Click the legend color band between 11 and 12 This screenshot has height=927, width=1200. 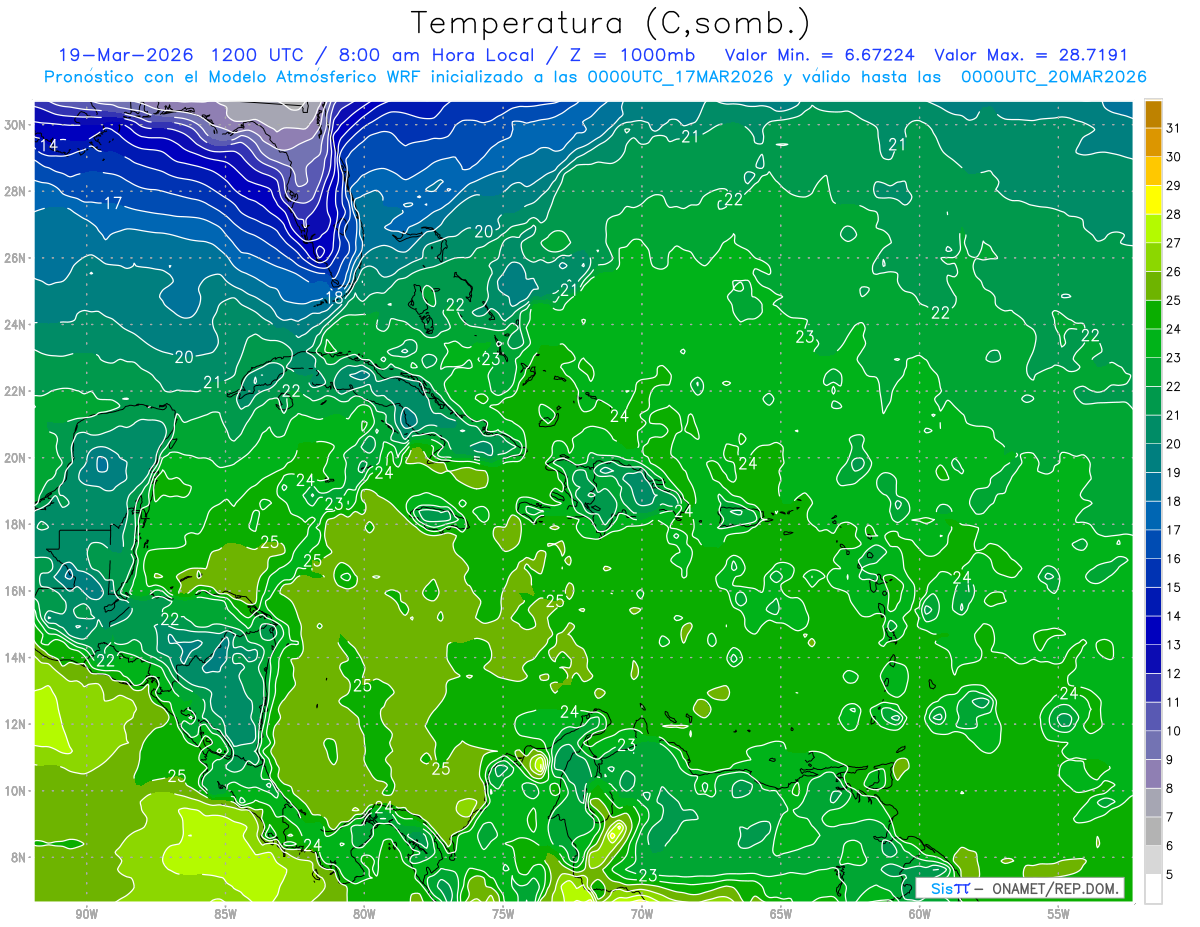1153,689
